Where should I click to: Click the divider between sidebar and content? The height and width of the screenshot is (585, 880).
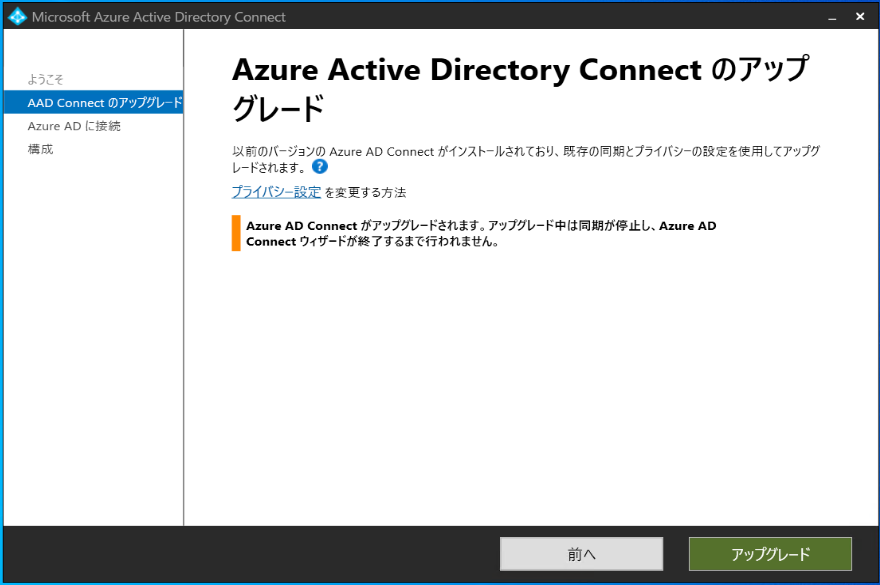[x=184, y=300]
